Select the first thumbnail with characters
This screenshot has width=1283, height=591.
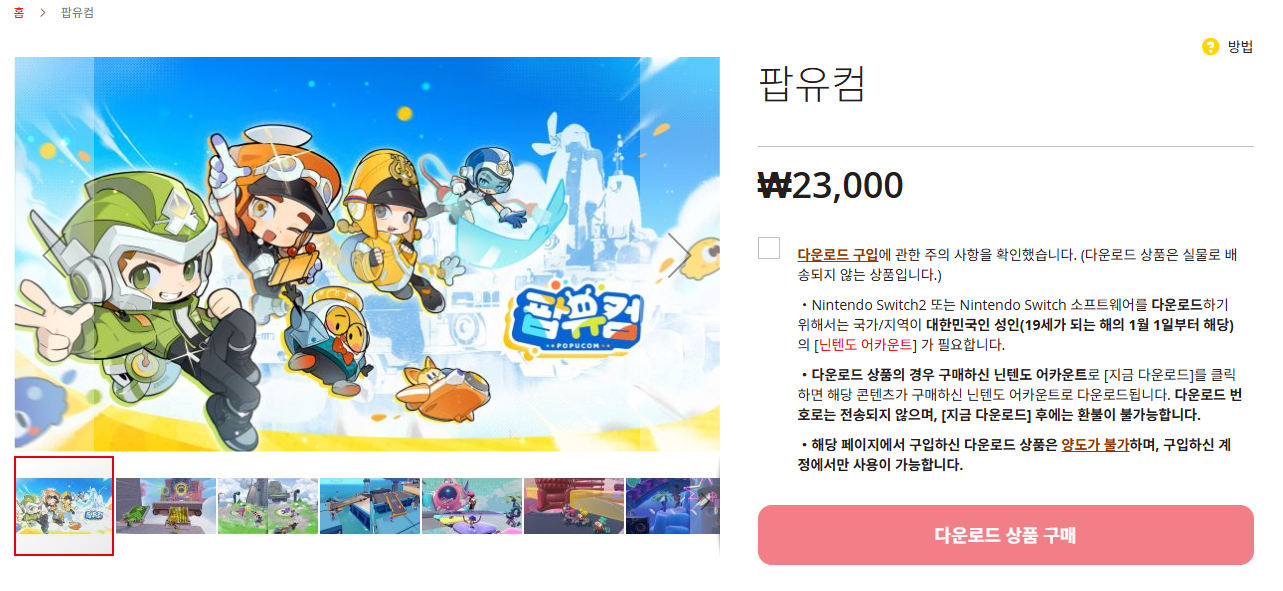[64, 506]
